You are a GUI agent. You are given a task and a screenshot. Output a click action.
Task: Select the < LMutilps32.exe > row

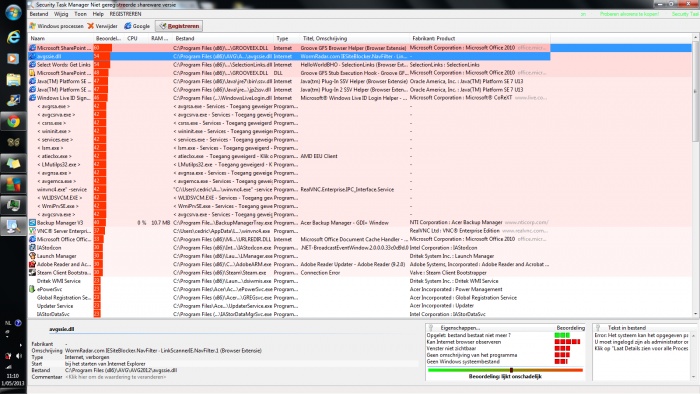[x=289, y=165]
